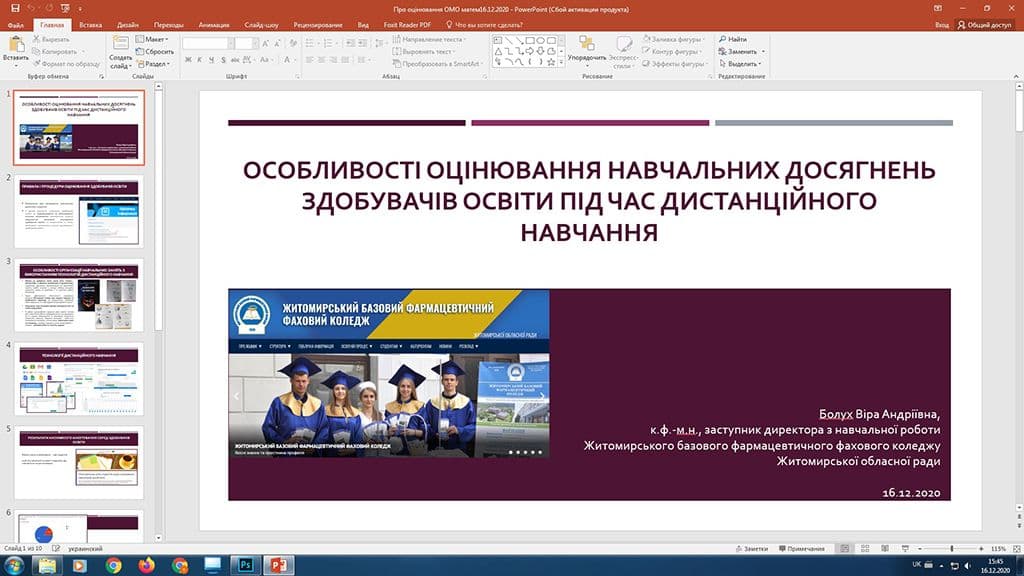Click Reset (Сбросить) slide button

pyautogui.click(x=155, y=52)
